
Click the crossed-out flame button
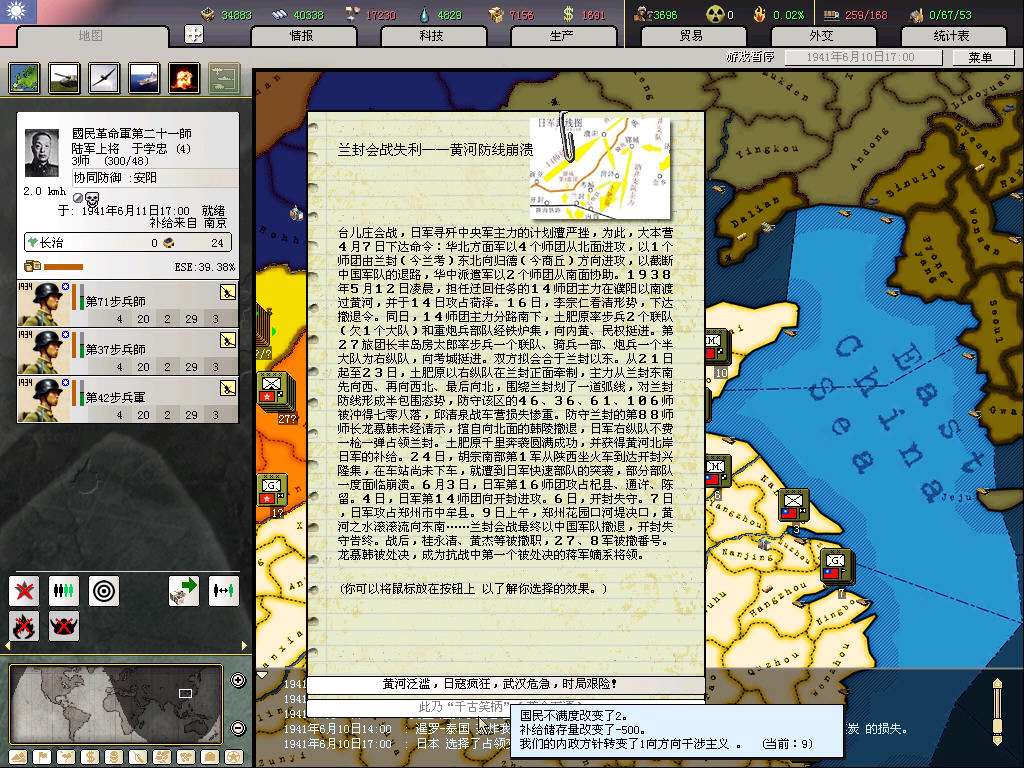tap(24, 626)
